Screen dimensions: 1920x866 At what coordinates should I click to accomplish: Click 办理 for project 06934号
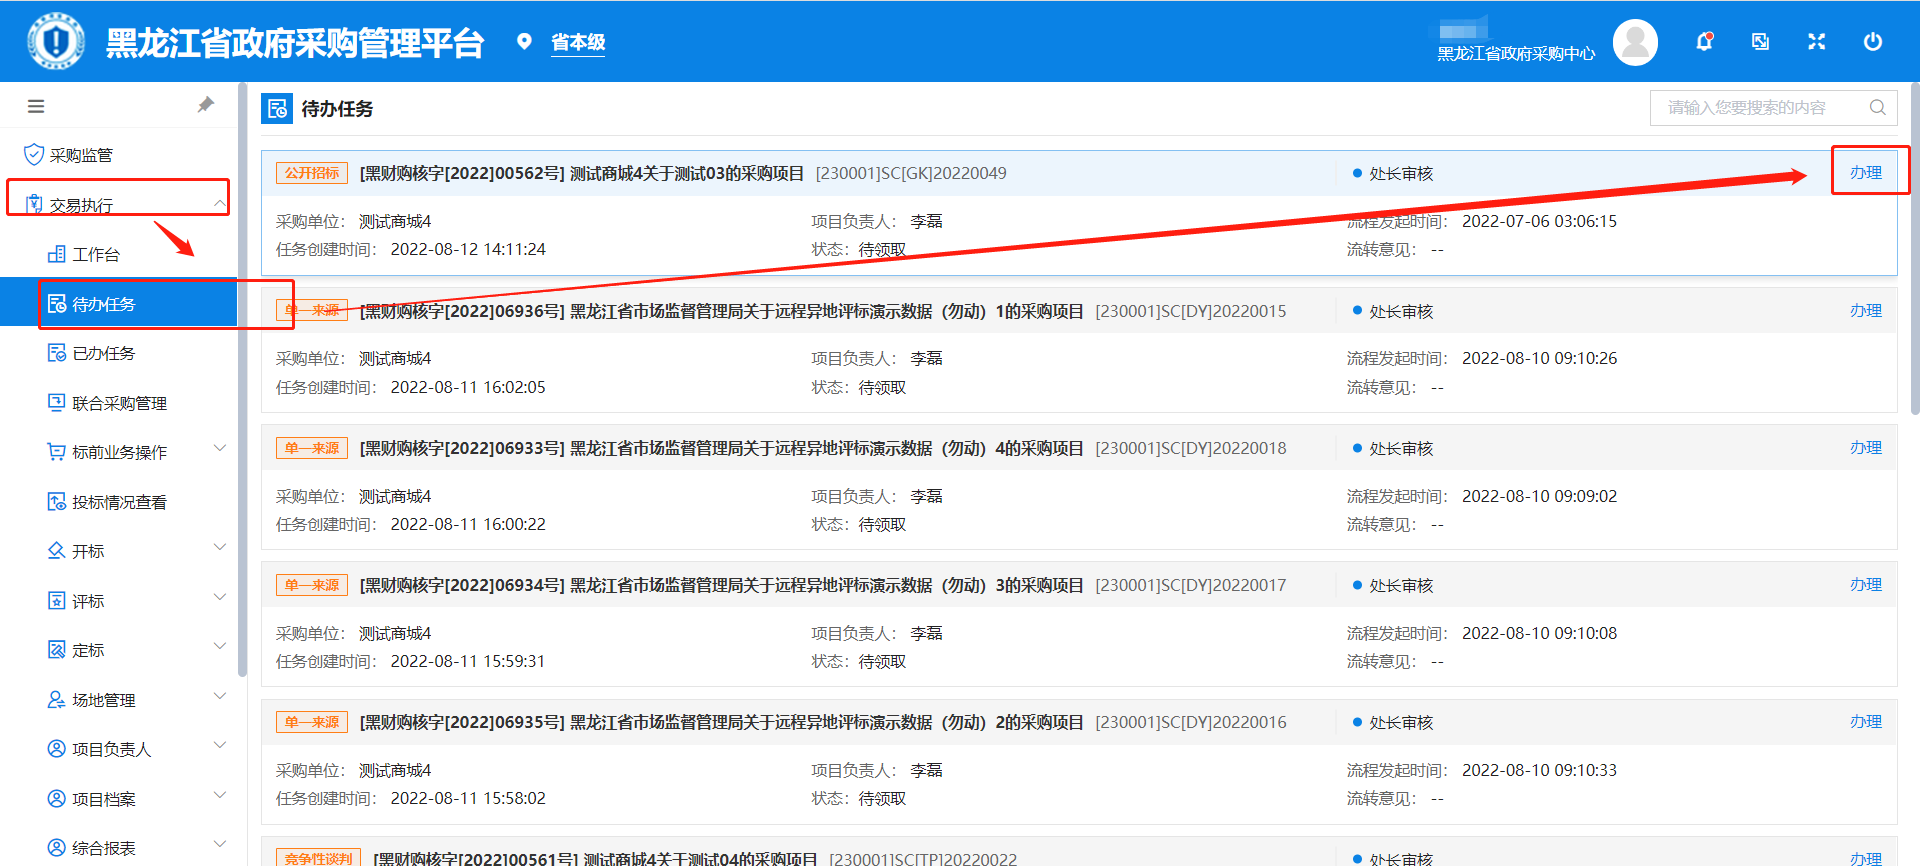tap(1866, 584)
